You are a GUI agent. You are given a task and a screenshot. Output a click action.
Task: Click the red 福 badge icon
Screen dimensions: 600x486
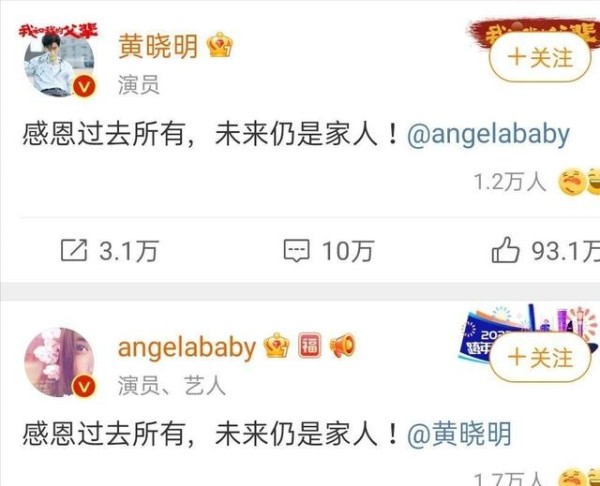310,346
